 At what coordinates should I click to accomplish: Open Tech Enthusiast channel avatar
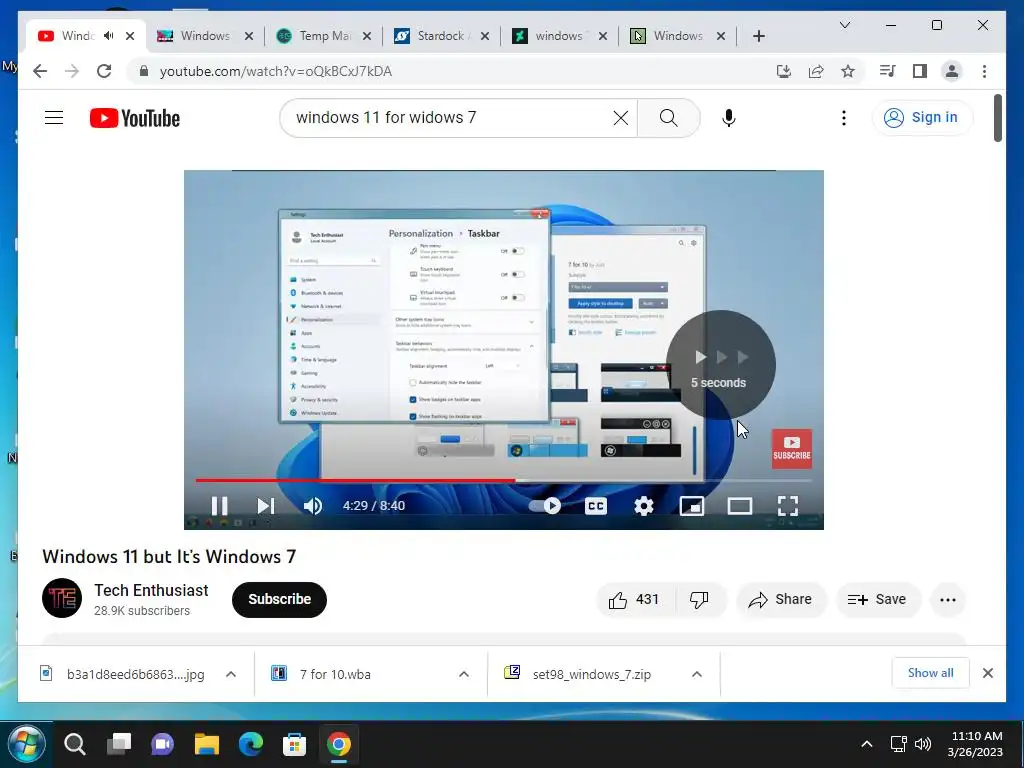(62, 598)
